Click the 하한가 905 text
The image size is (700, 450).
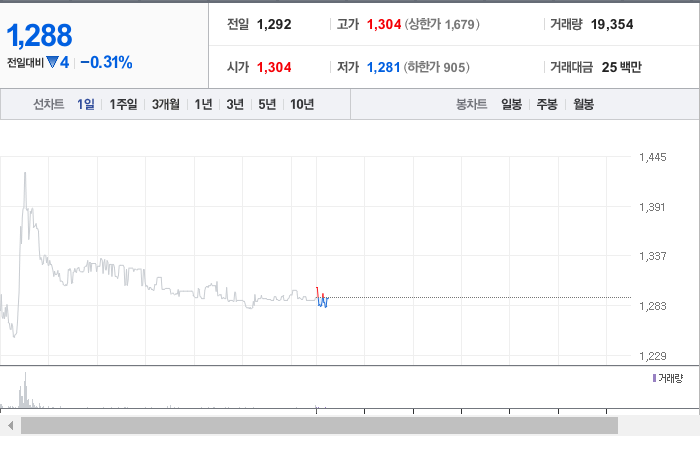(x=437, y=67)
